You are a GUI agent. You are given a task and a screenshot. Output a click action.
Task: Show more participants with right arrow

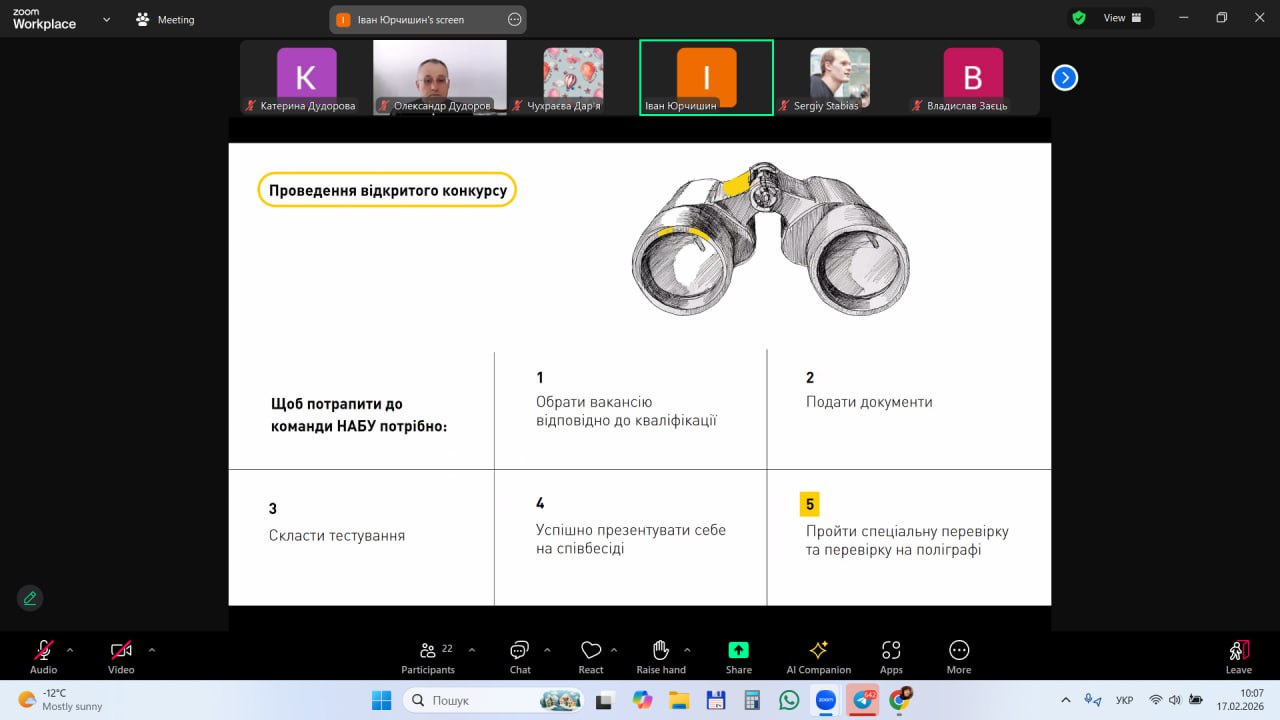(x=1065, y=78)
